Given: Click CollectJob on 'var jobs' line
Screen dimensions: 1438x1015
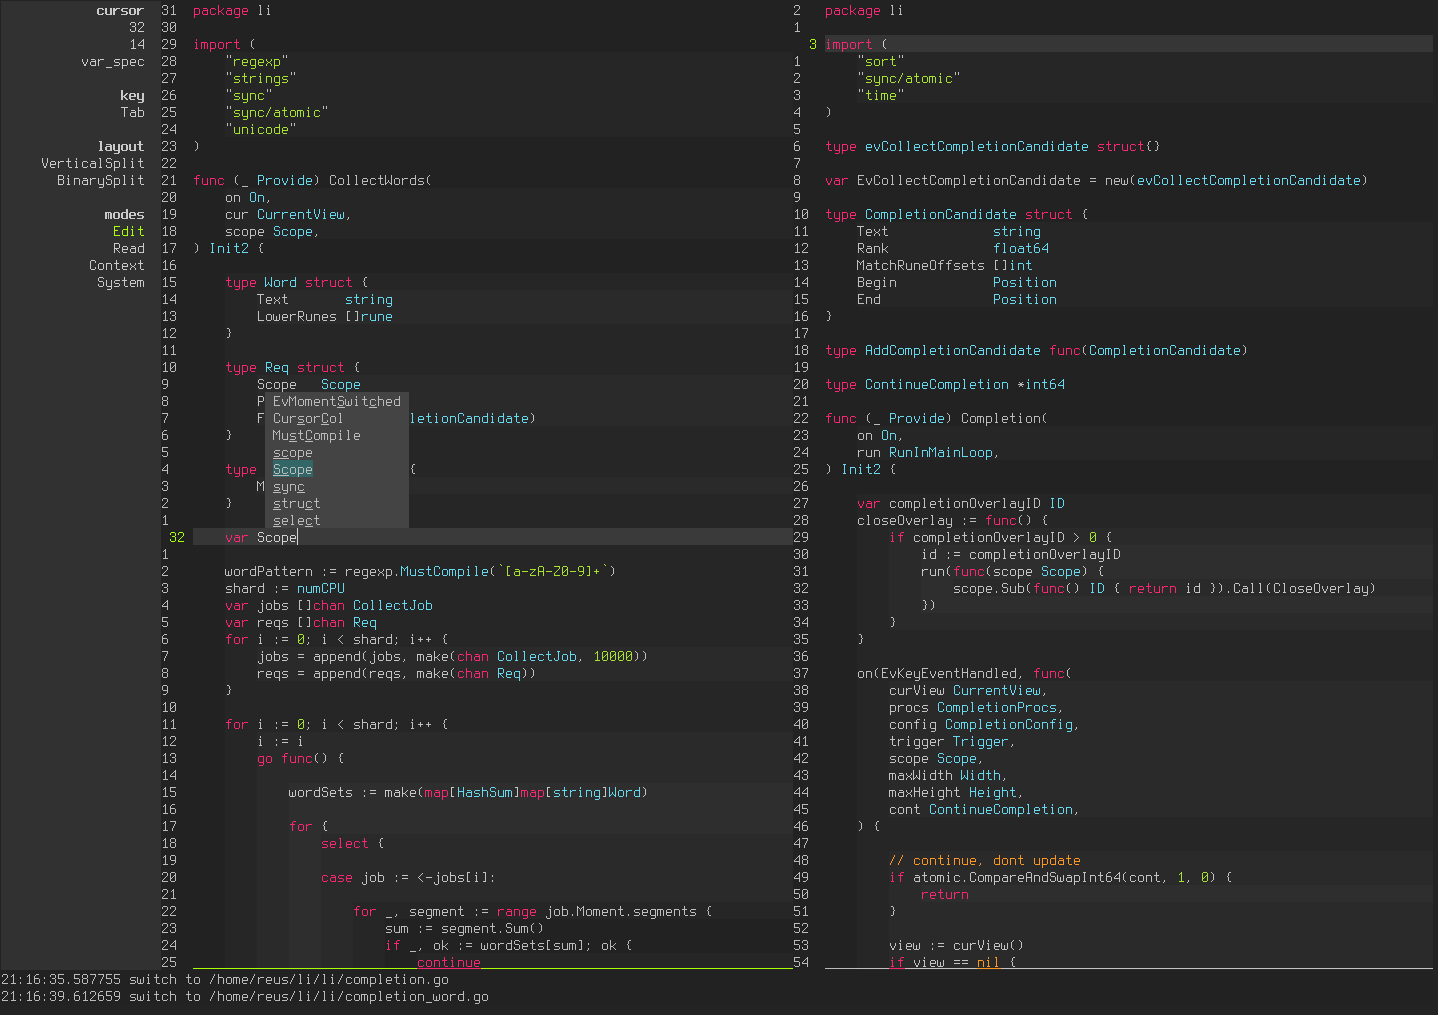Looking at the screenshot, I should [392, 605].
